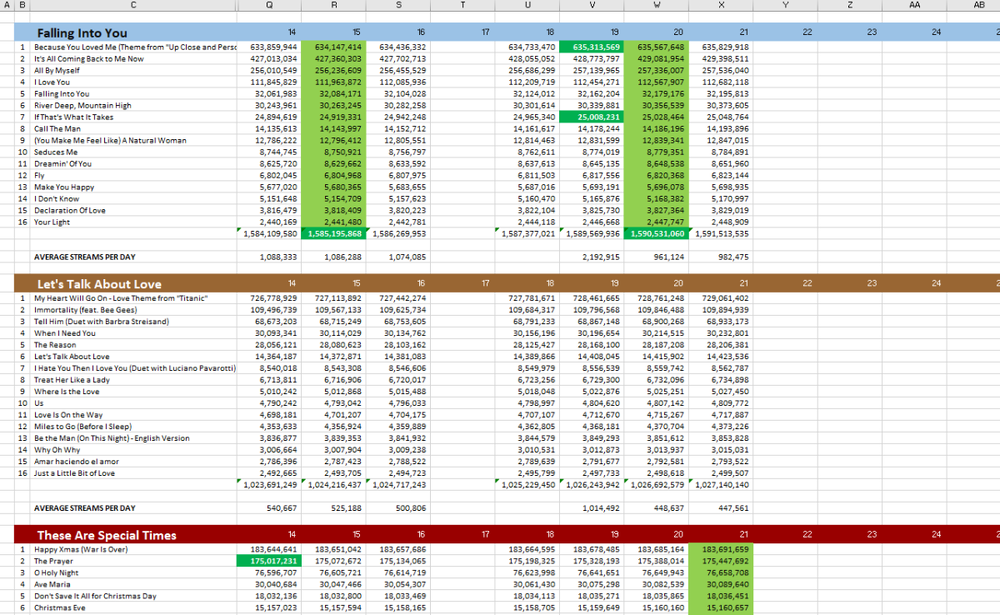This screenshot has width=1000, height=615.
Task: Click the average value 1,014,492
Action: 592,508
